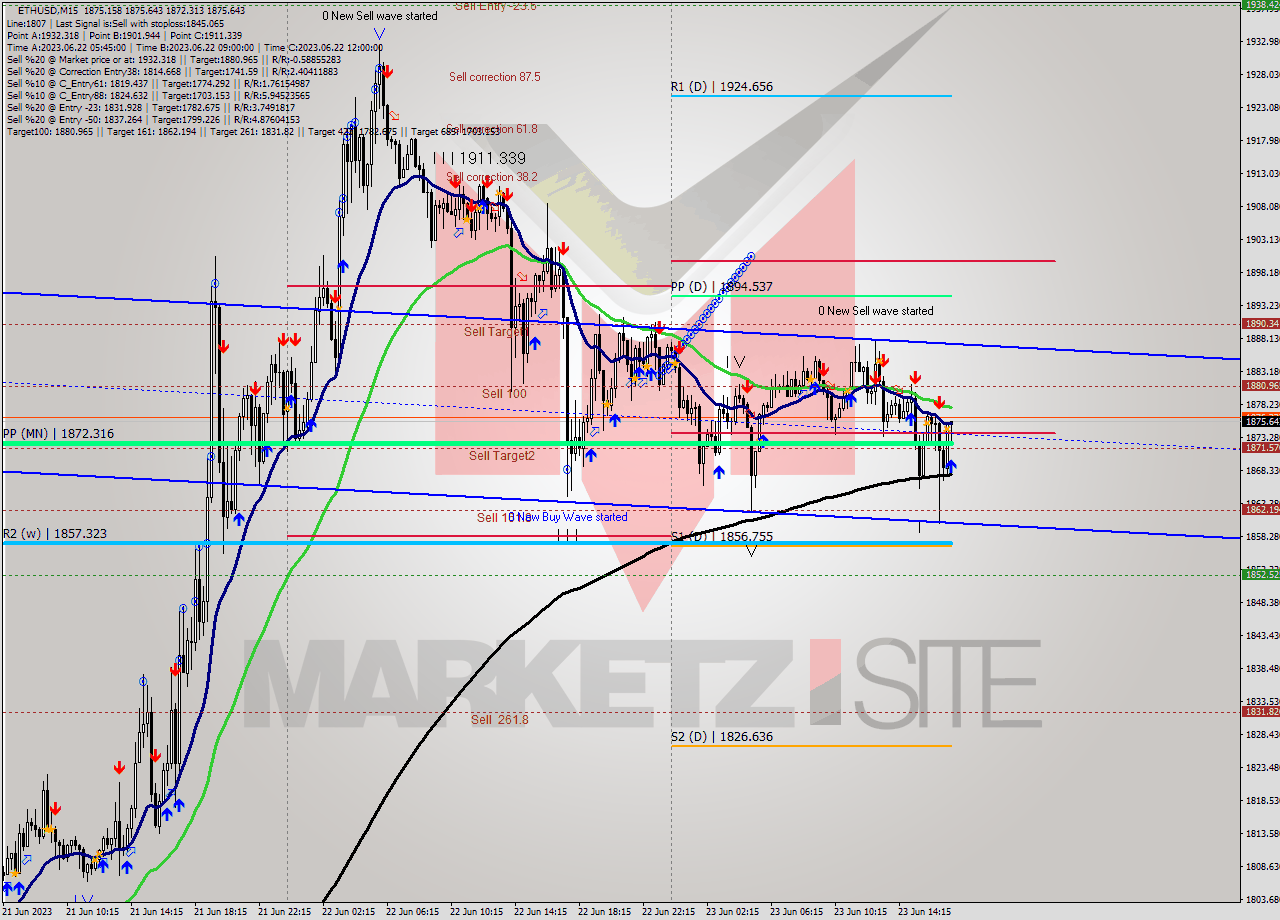The image size is (1280, 920).
Task: Click the red 1880.96 price tag
Action: (1260, 385)
